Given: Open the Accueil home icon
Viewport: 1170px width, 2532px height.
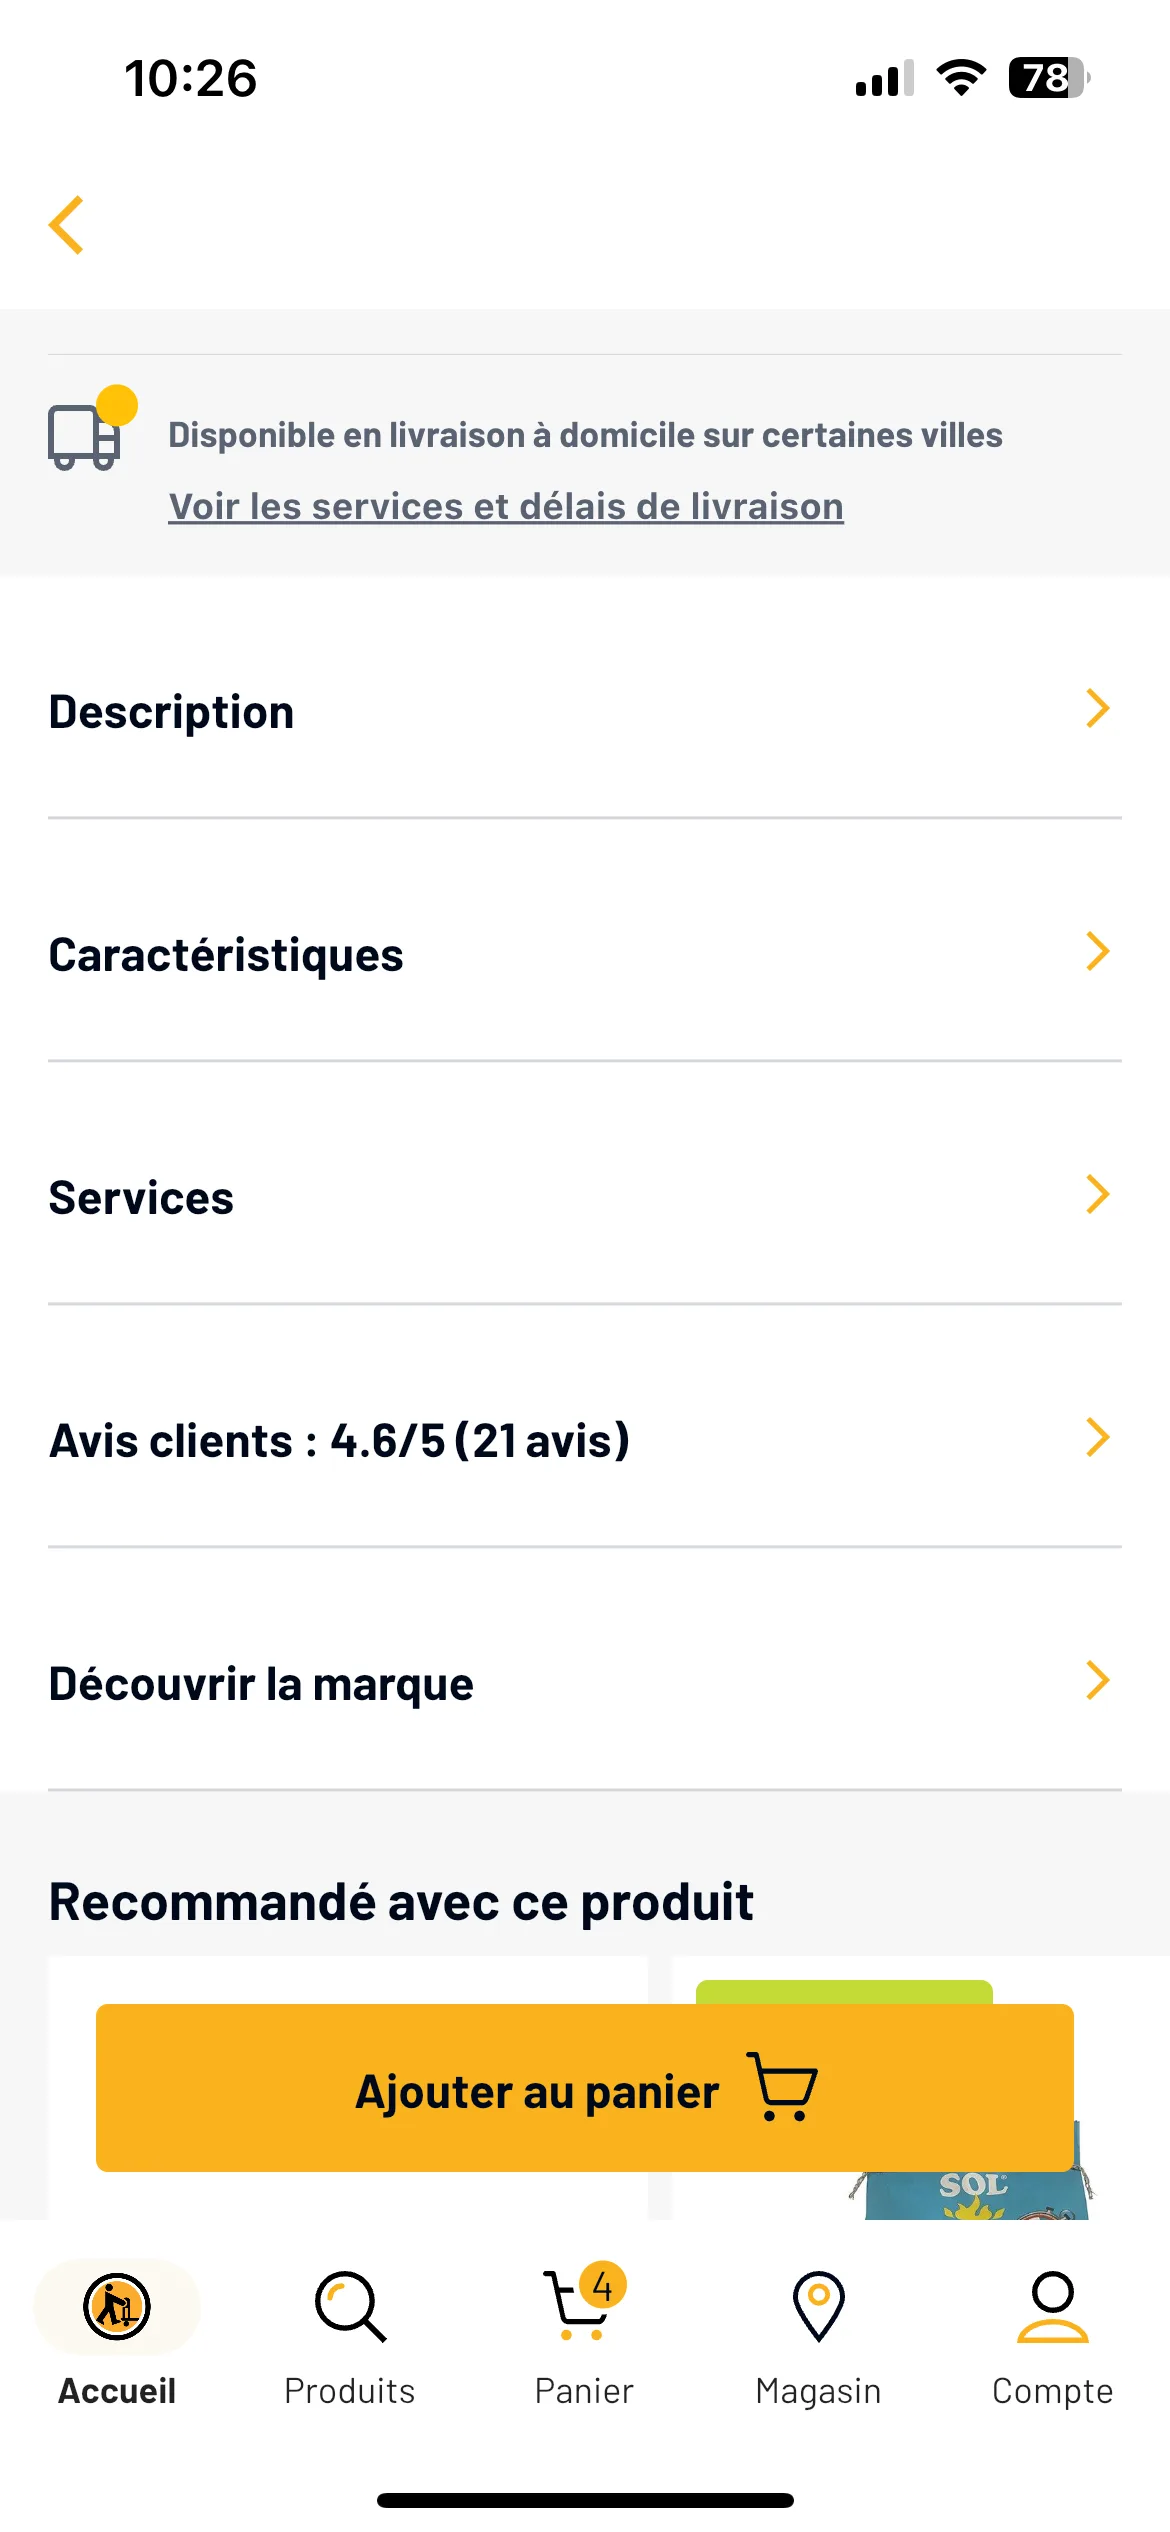Looking at the screenshot, I should [117, 2307].
